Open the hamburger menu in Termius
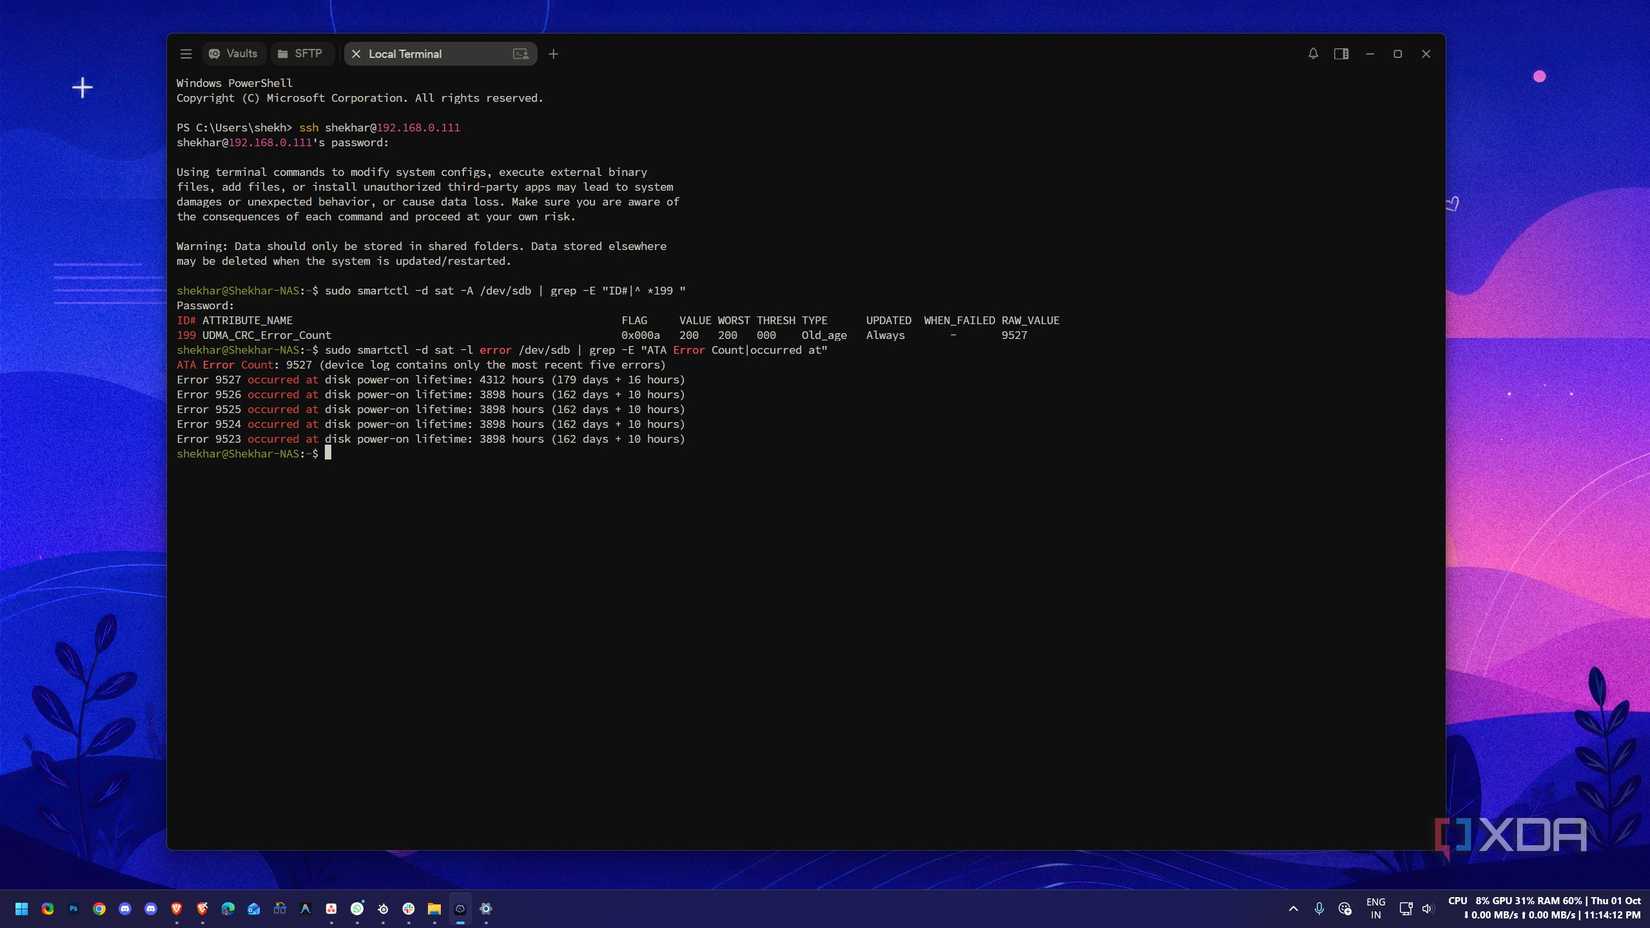Image resolution: width=1650 pixels, height=928 pixels. [186, 54]
